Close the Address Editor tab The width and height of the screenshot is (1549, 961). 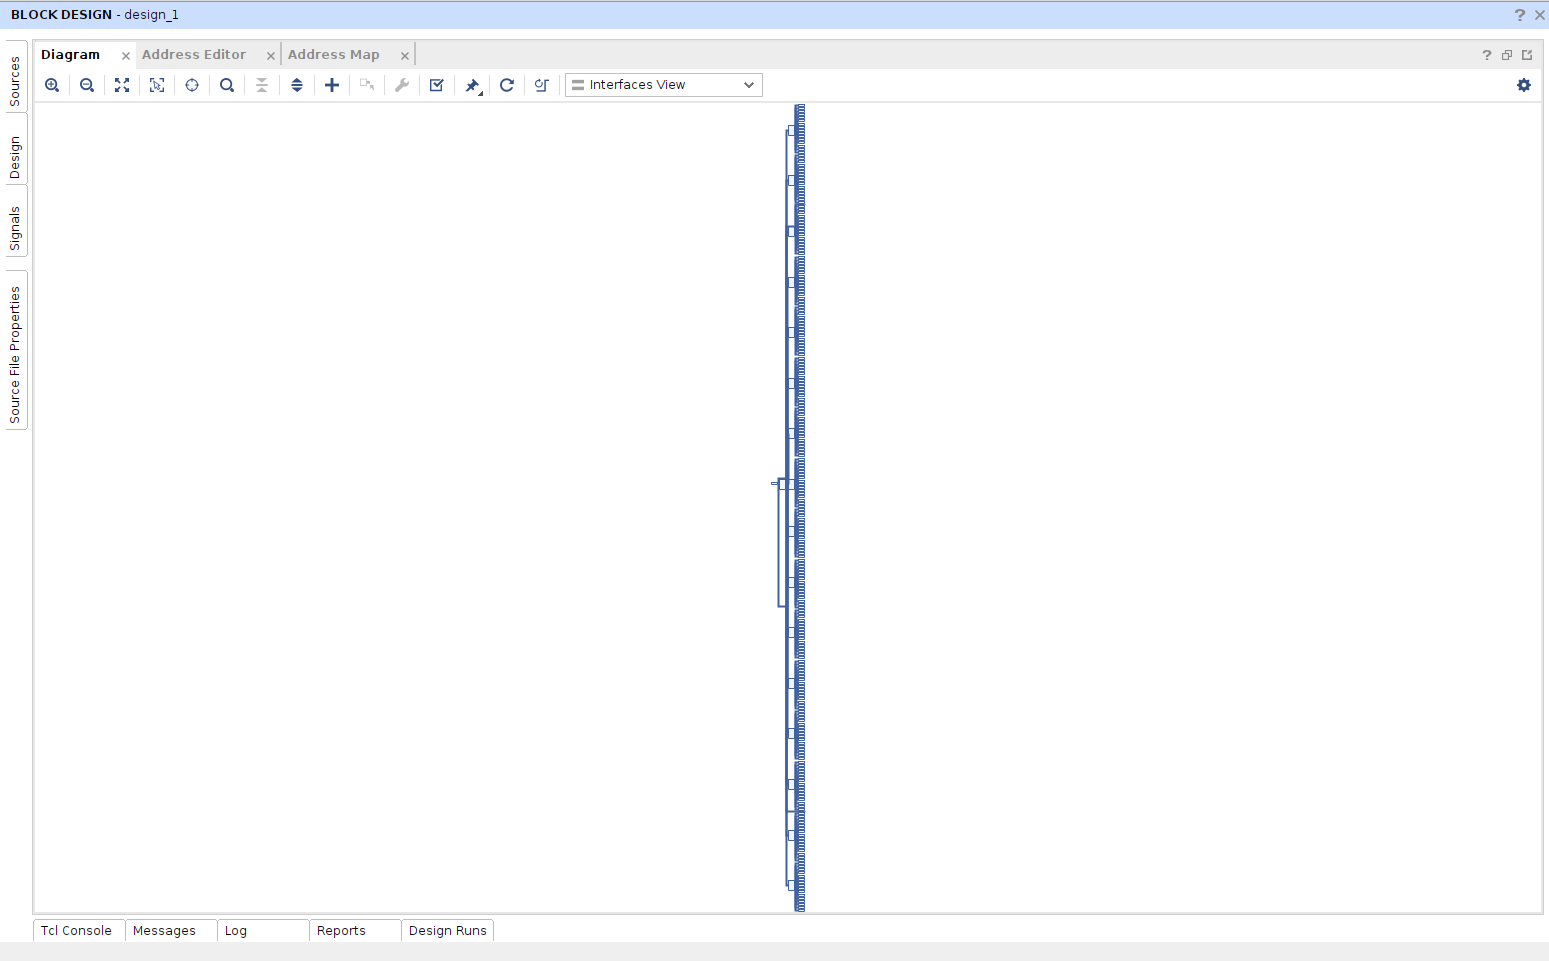click(x=271, y=56)
